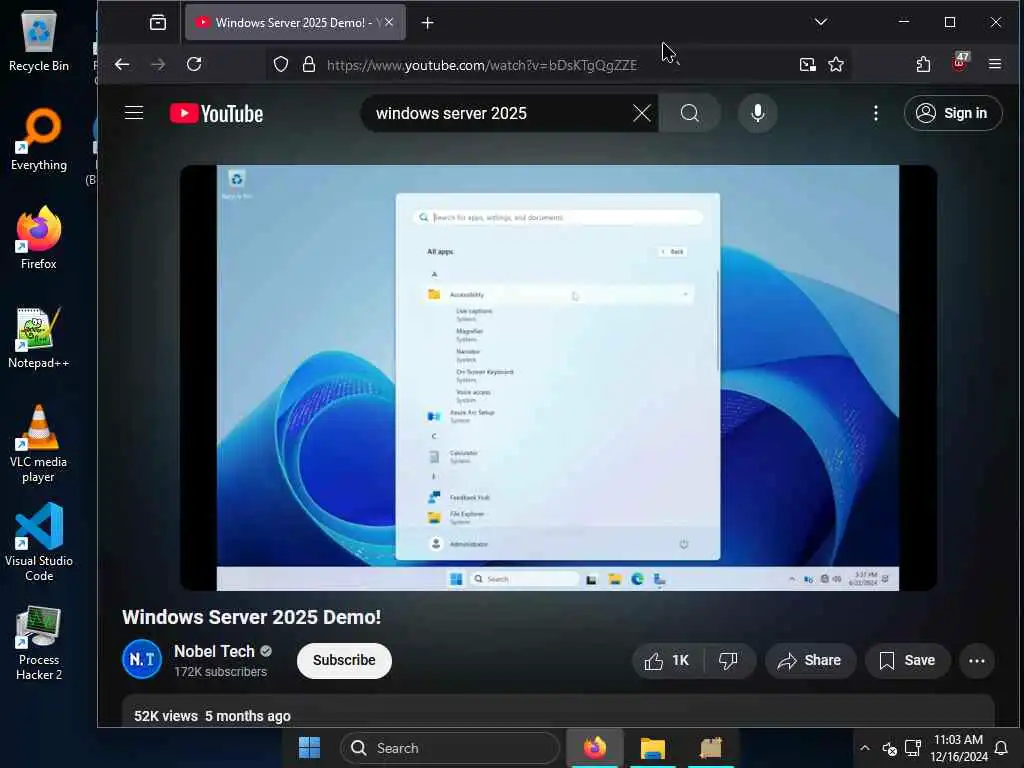
Task: Open Recycle Bin on the desktop
Action: 39,40
